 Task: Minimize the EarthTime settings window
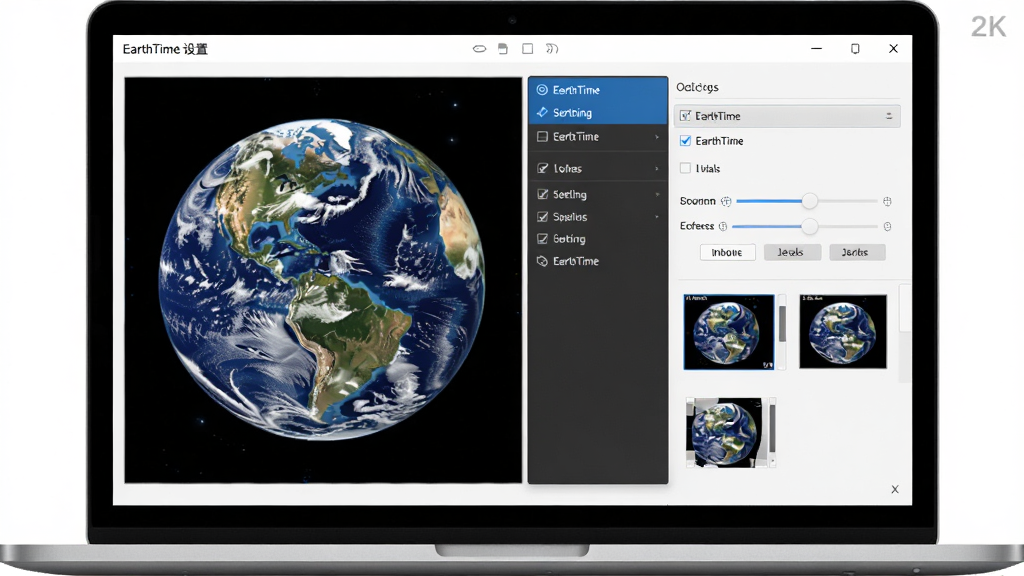click(x=816, y=48)
